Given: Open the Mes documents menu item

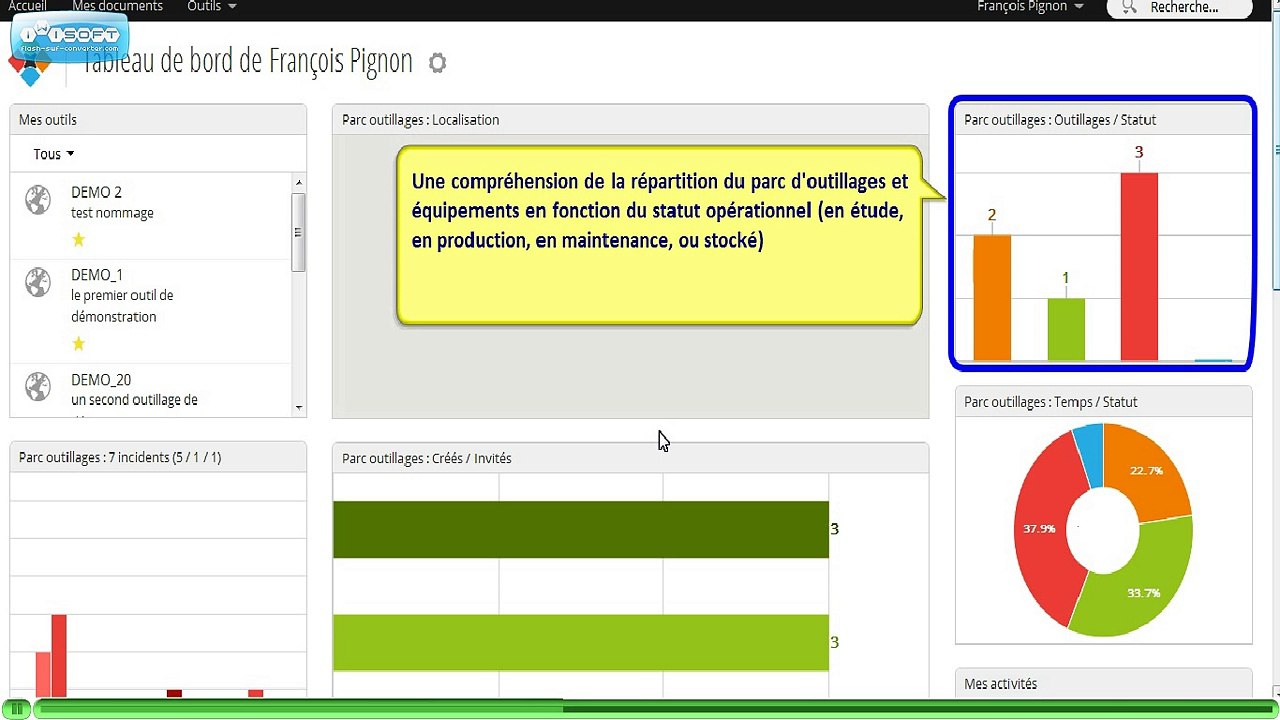Looking at the screenshot, I should [117, 7].
